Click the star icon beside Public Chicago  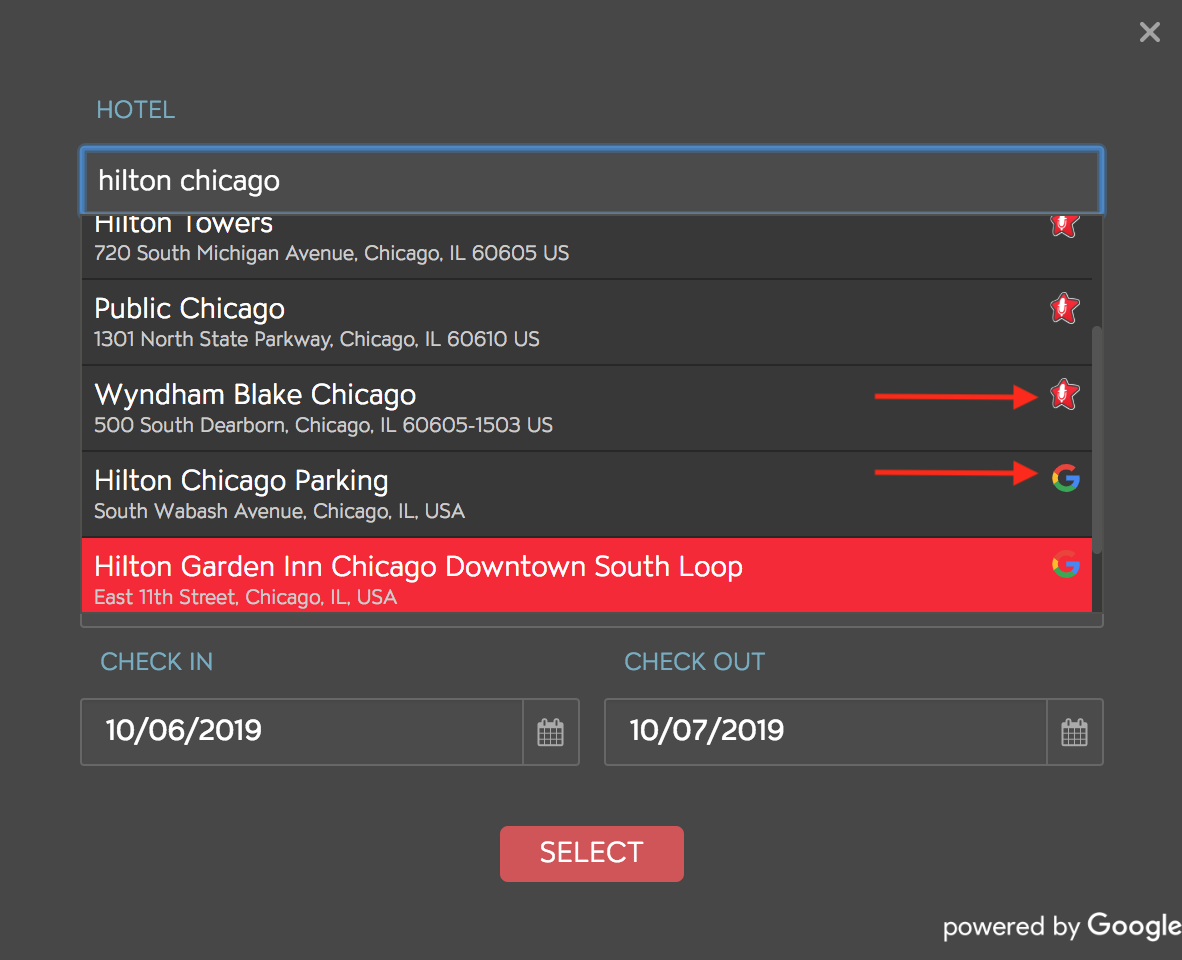pos(1064,308)
